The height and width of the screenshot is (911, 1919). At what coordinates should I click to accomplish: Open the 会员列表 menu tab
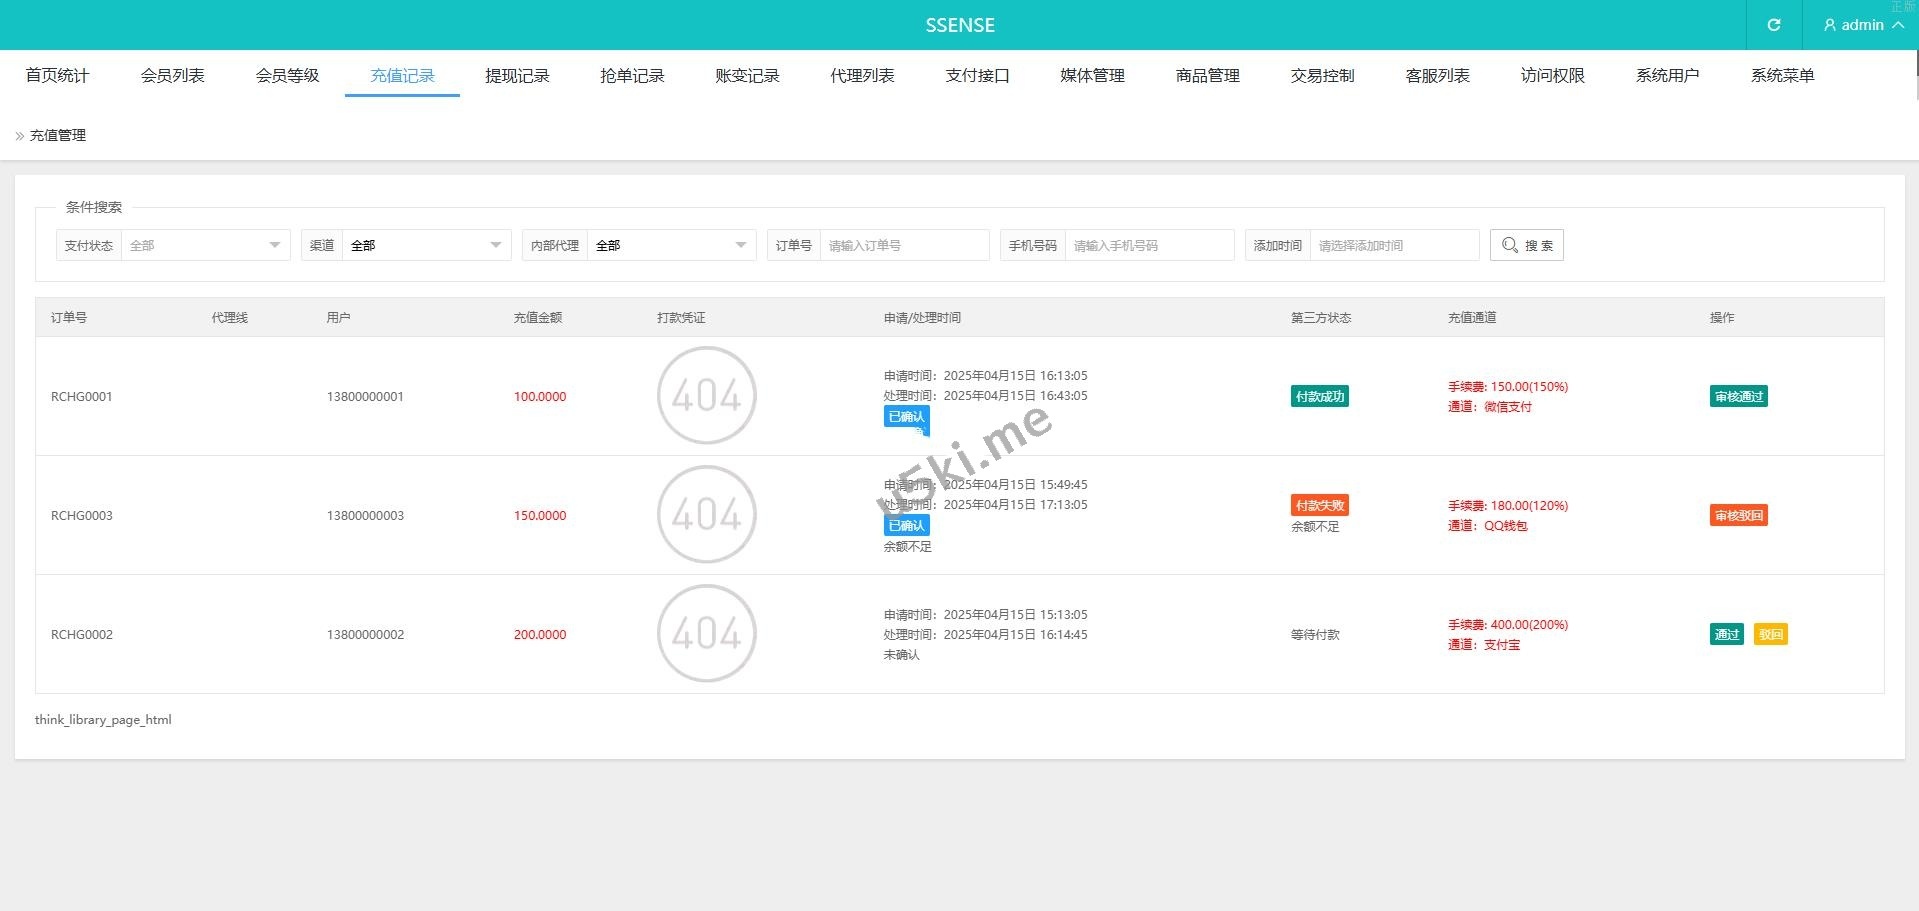click(x=172, y=76)
